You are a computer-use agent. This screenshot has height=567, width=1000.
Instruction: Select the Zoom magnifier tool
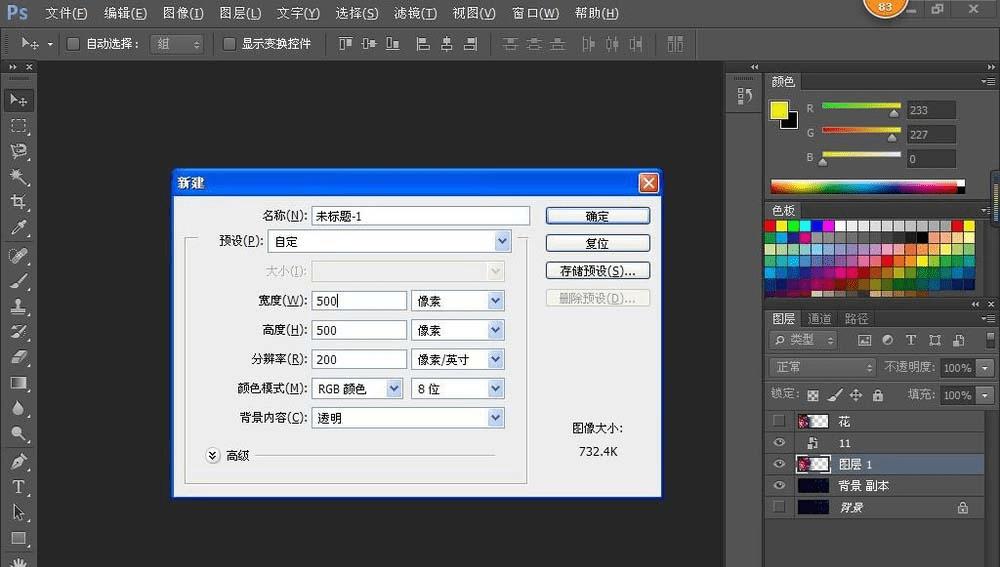click(x=18, y=434)
